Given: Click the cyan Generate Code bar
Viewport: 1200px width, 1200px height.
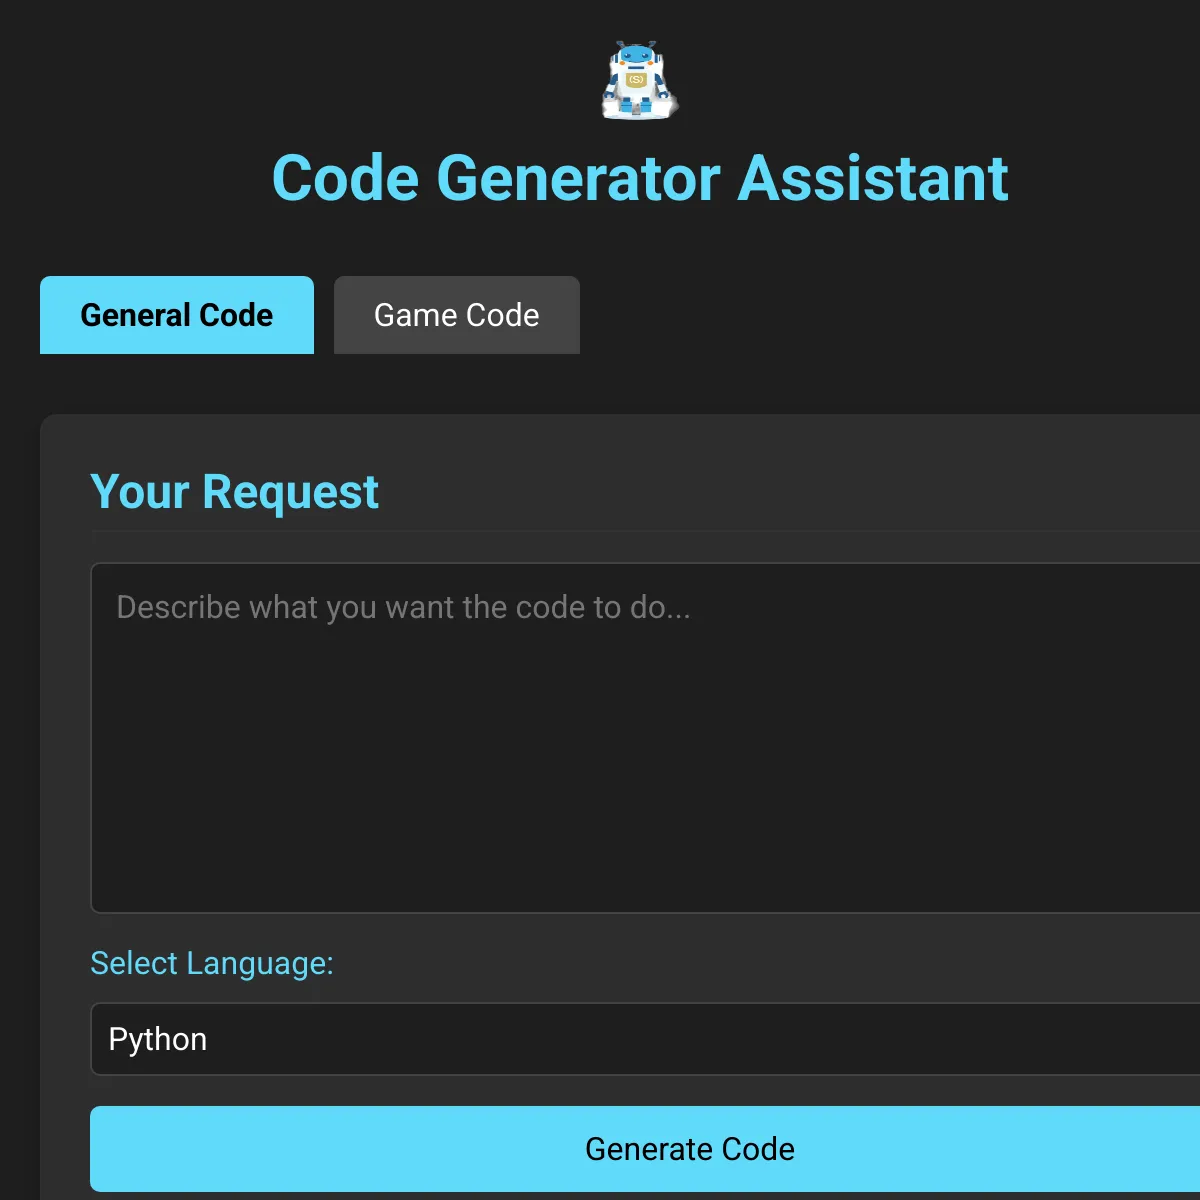Looking at the screenshot, I should pyautogui.click(x=690, y=1148).
